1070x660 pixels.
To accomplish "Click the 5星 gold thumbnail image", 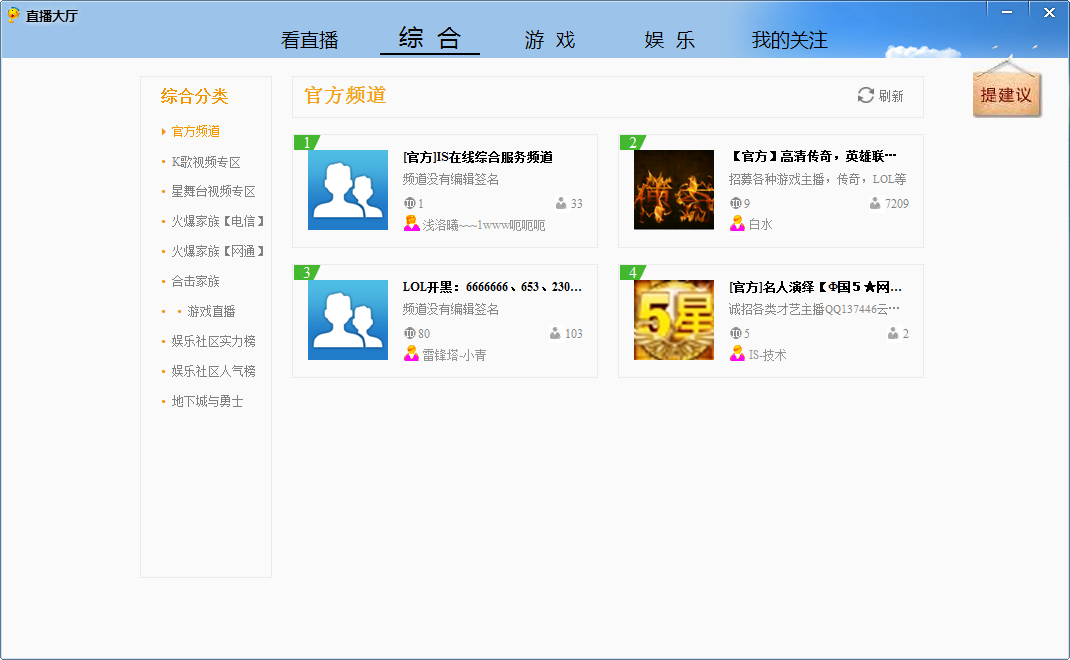I will click(674, 320).
